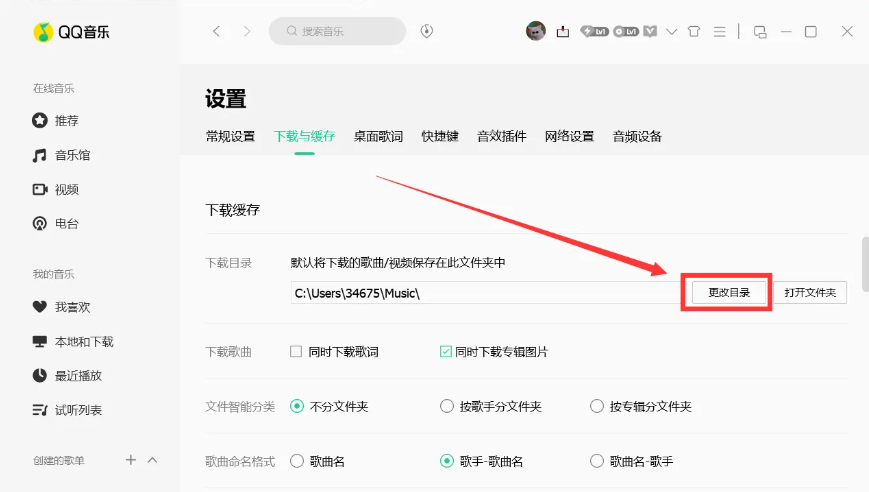
Task: Click the 打开文件夹 button
Action: tap(809, 292)
